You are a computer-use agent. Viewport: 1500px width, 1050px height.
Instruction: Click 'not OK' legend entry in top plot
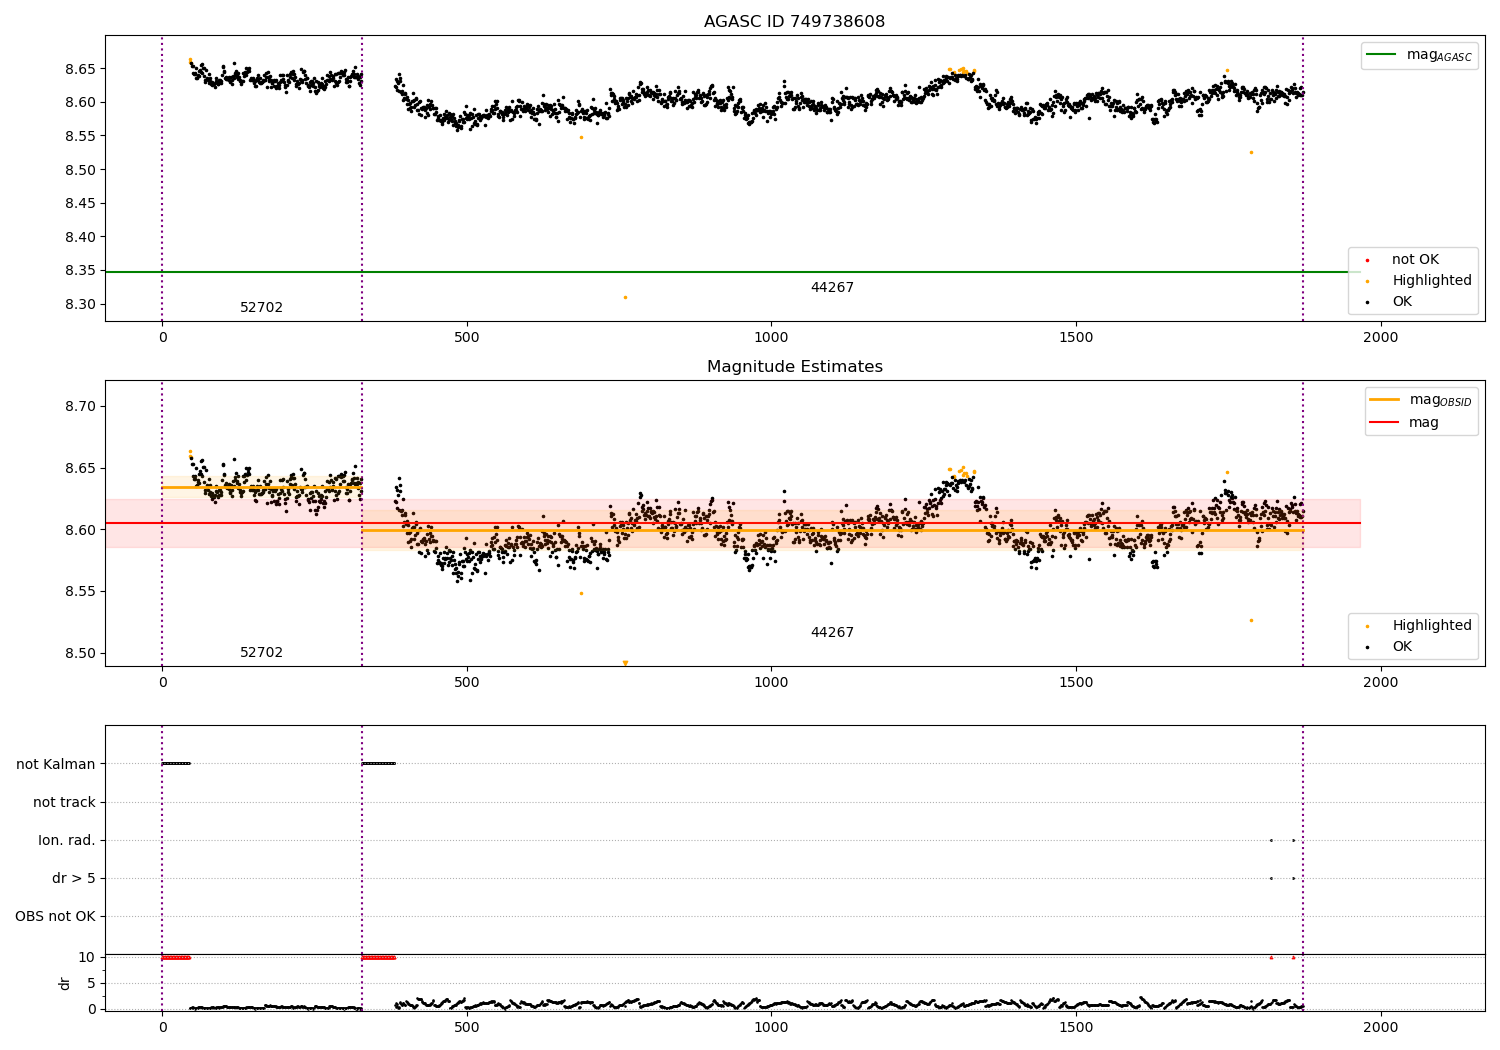pyautogui.click(x=1415, y=260)
